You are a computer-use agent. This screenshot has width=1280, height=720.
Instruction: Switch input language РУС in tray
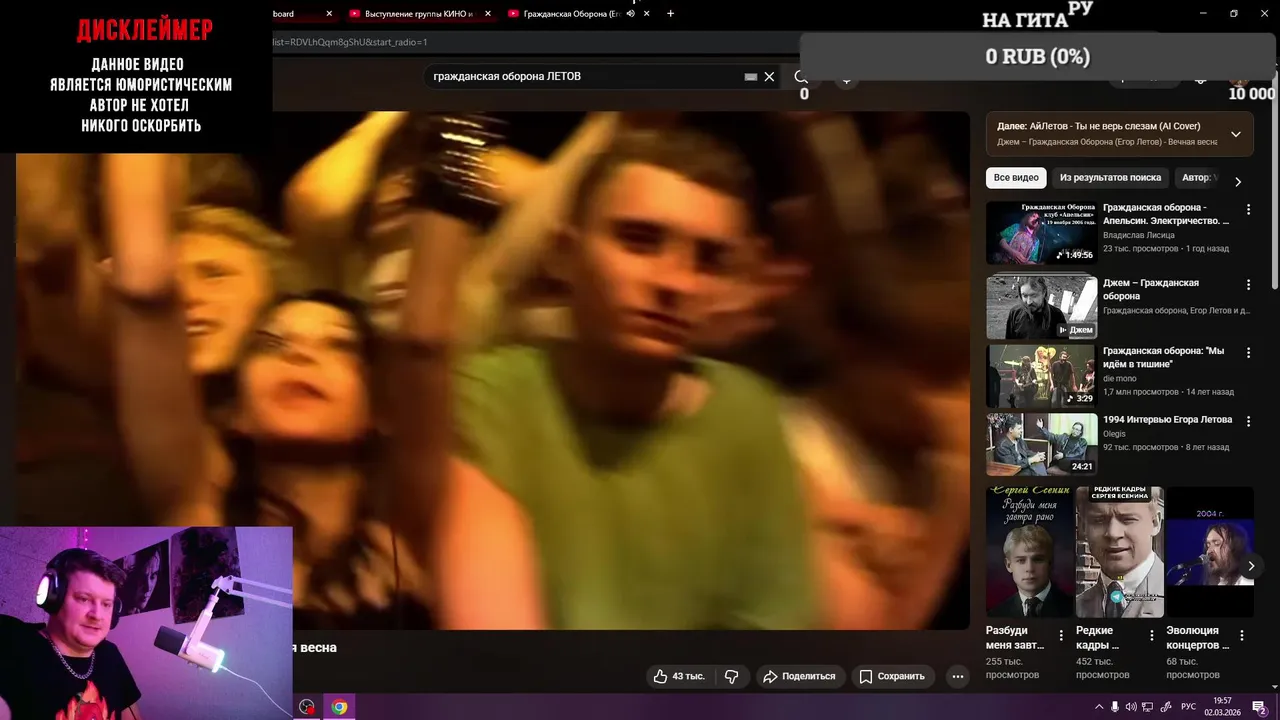pyautogui.click(x=1188, y=707)
